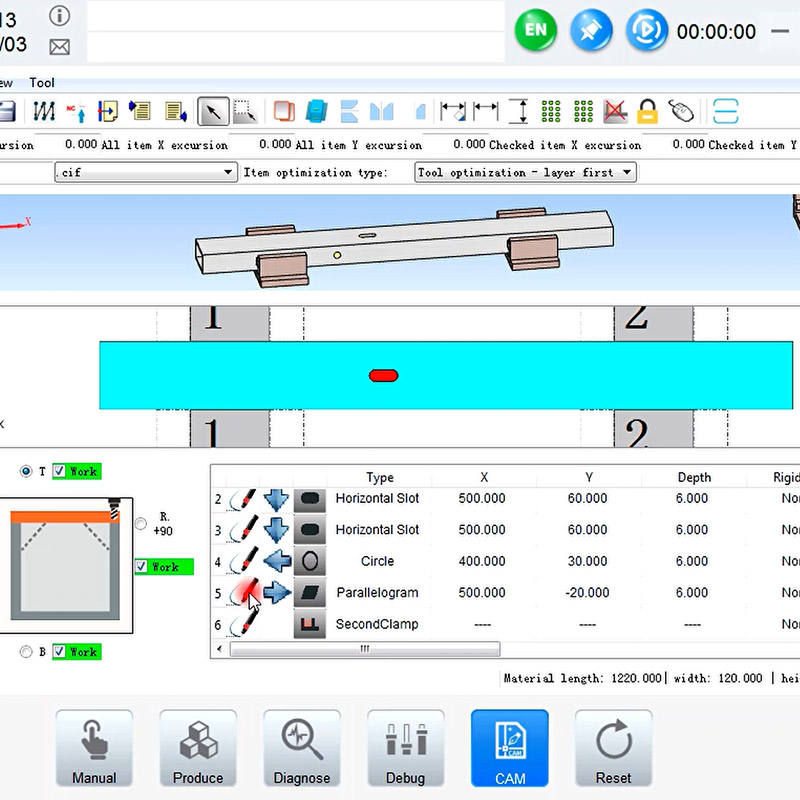Click the Debug button

point(406,749)
